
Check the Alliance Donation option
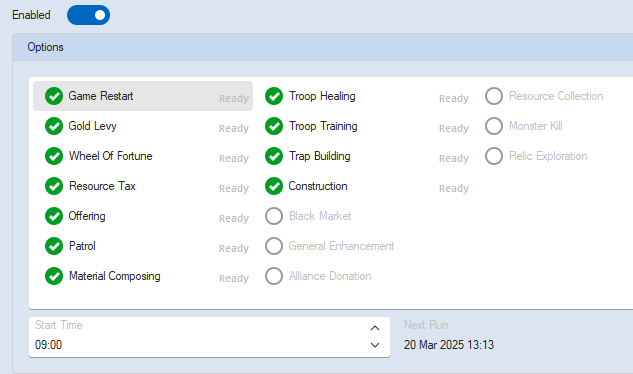(274, 276)
